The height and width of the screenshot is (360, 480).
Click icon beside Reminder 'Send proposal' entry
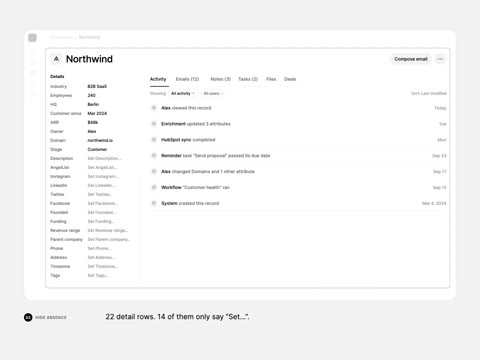[154, 155]
